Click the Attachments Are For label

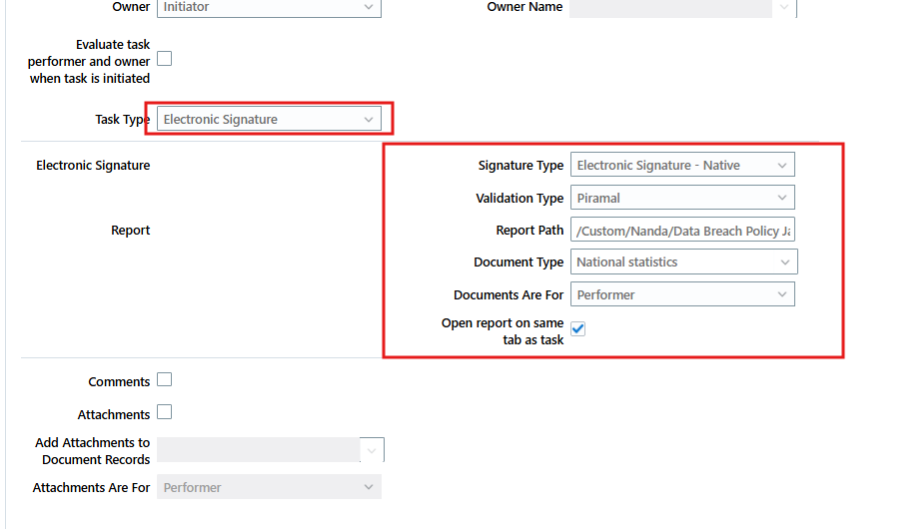click(91, 488)
